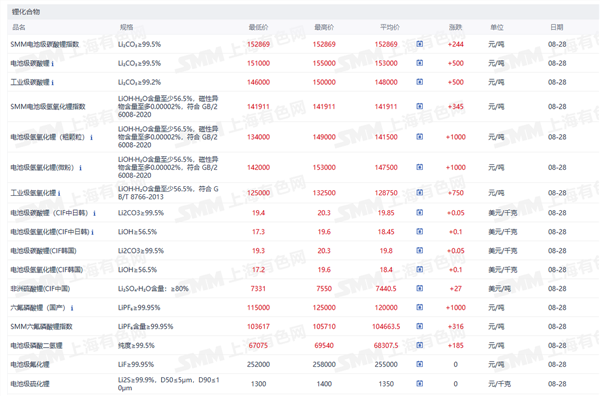Image resolution: width=600 pixels, height=396 pixels.
Task: Select the change value +27
Action: click(x=456, y=288)
